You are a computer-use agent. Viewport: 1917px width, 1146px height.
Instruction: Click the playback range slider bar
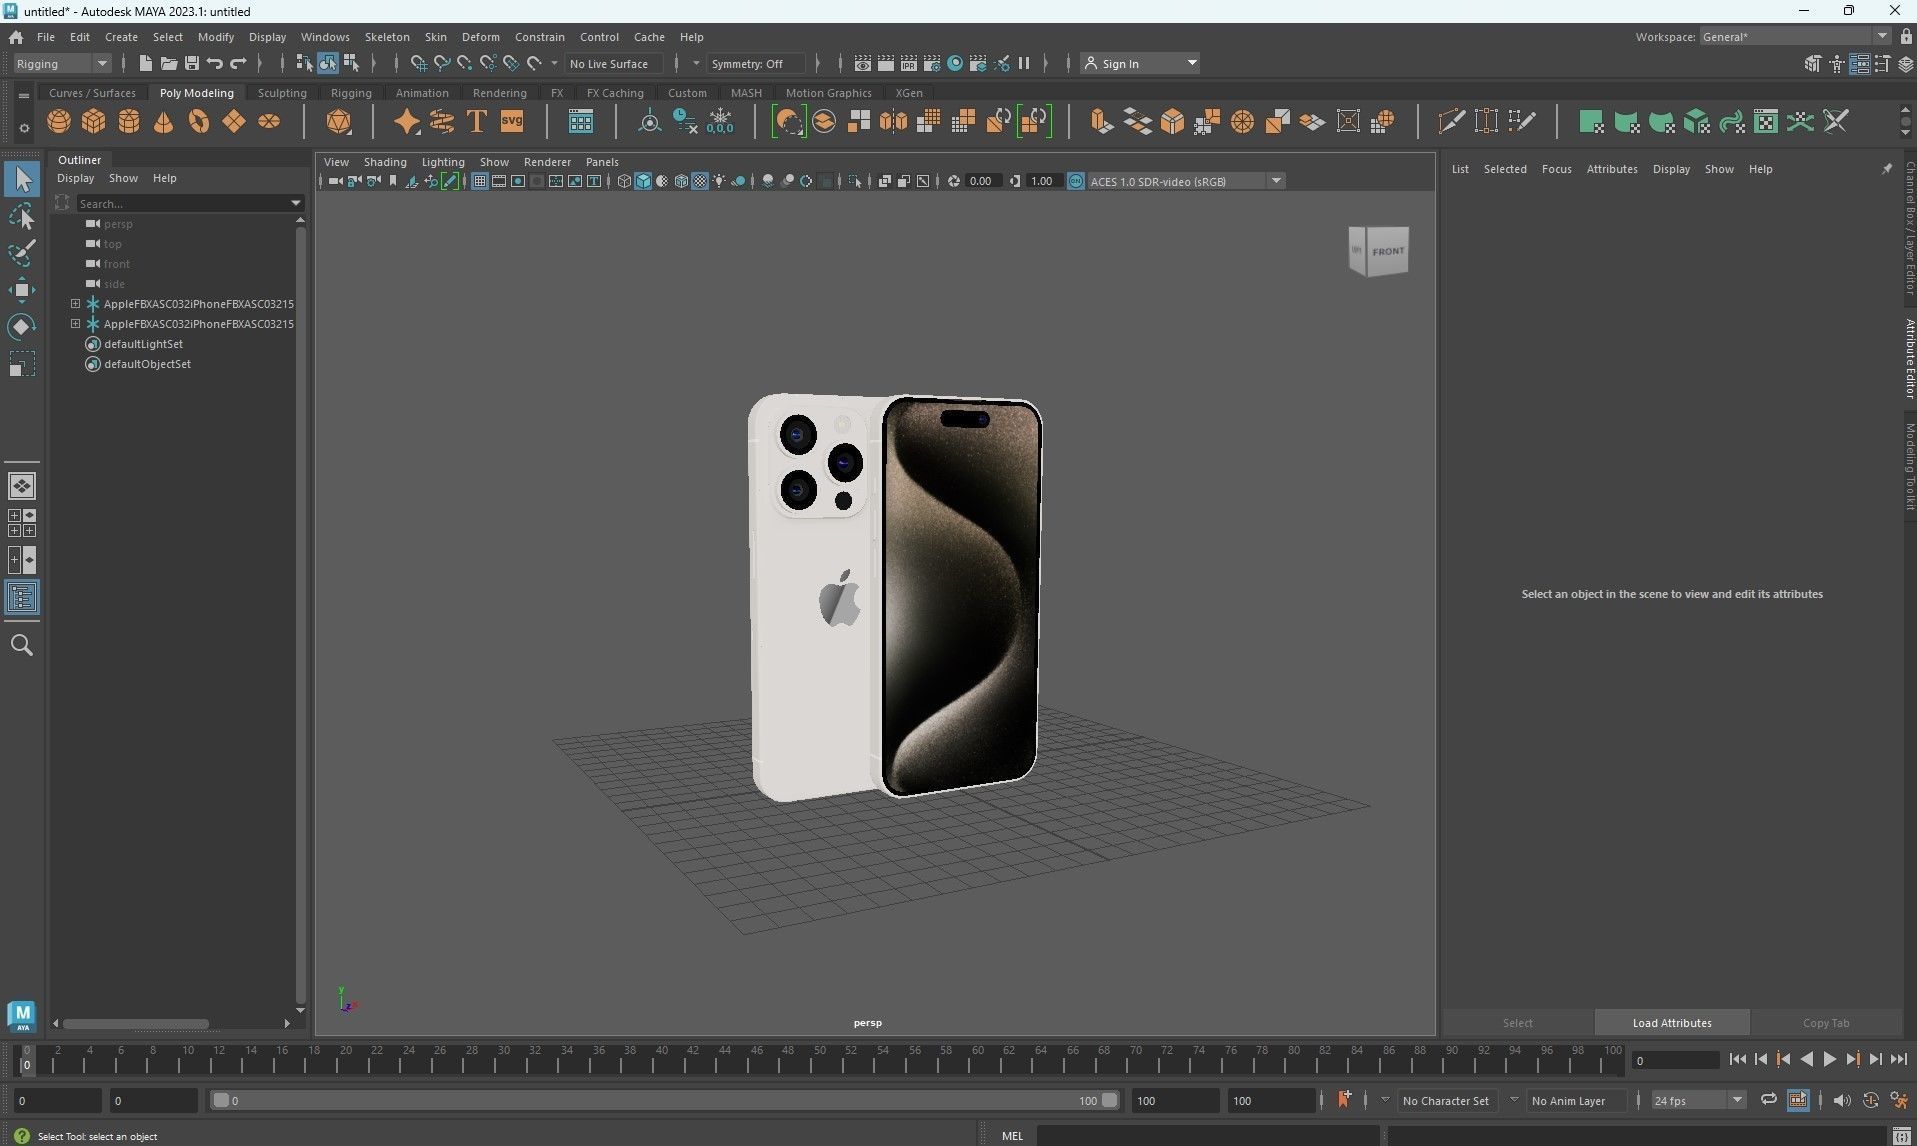coord(665,1100)
